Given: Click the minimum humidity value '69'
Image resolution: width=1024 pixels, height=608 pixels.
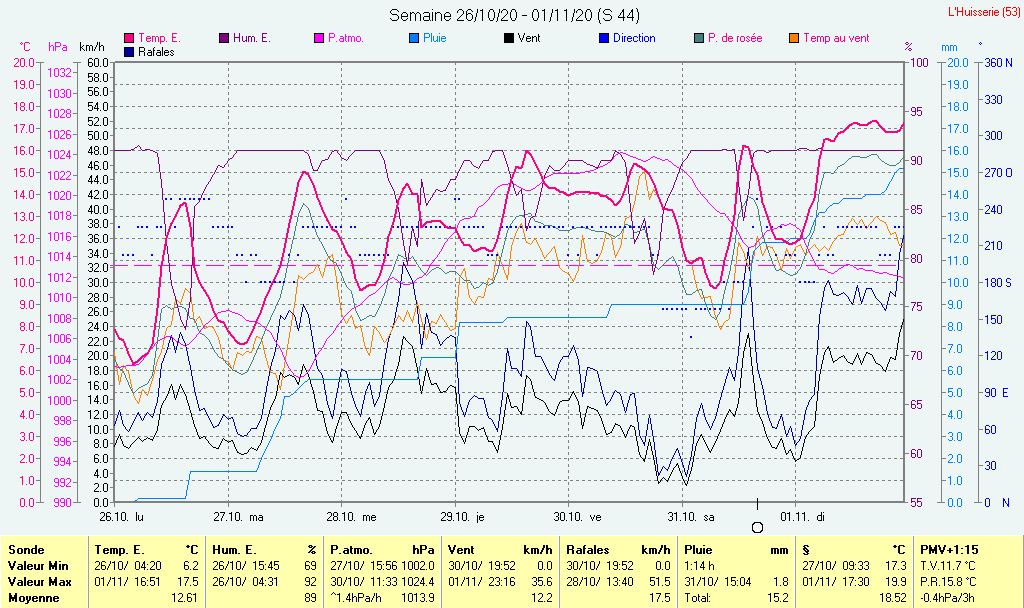Looking at the screenshot, I should coord(310,566).
